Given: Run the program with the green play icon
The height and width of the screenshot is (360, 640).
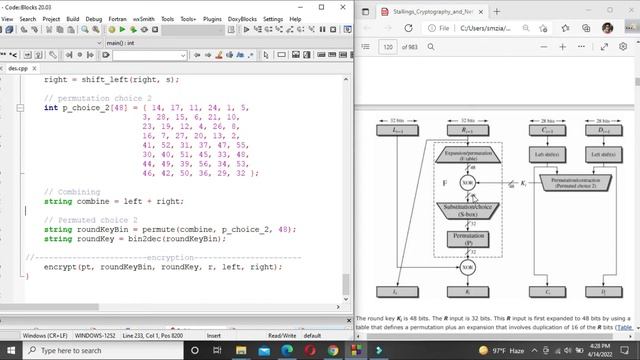Looking at the screenshot, I should point(122,29).
